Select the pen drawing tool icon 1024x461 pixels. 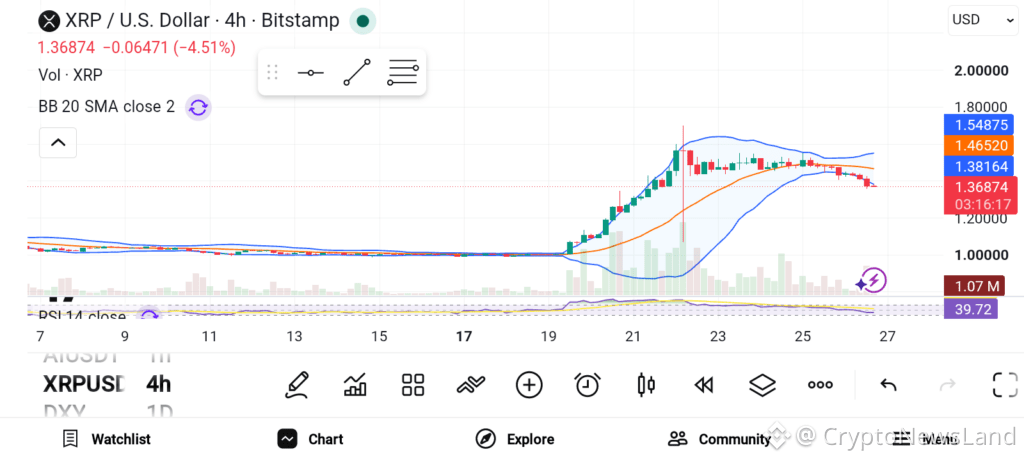[297, 385]
